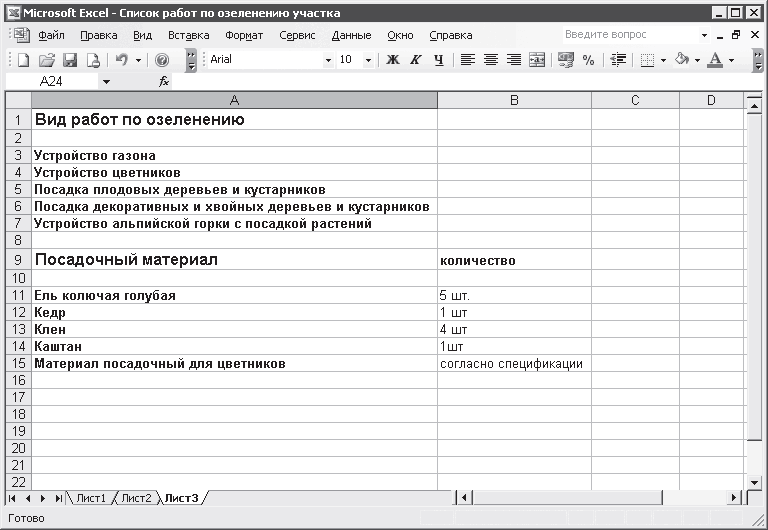Click the workbook control icon left of Файл
This screenshot has height=530, width=768.
click(x=22, y=35)
